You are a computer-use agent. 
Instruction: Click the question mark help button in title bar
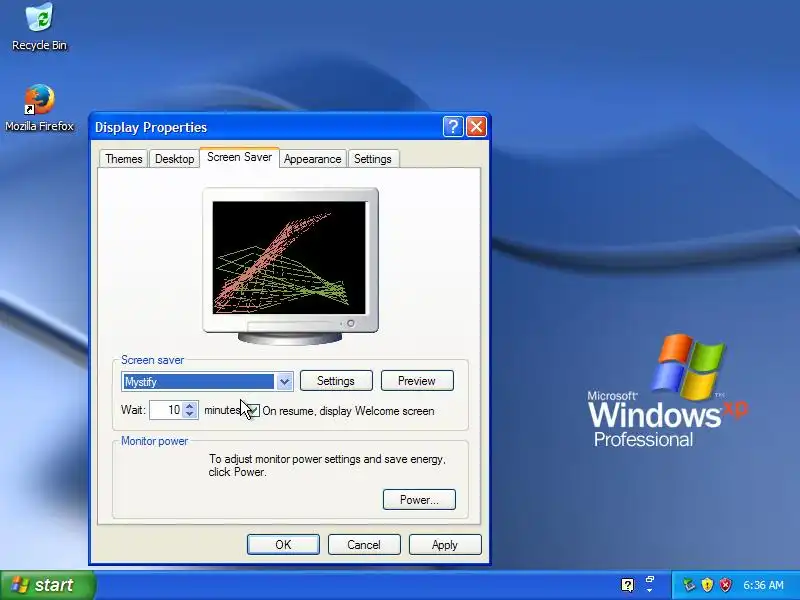(x=453, y=127)
